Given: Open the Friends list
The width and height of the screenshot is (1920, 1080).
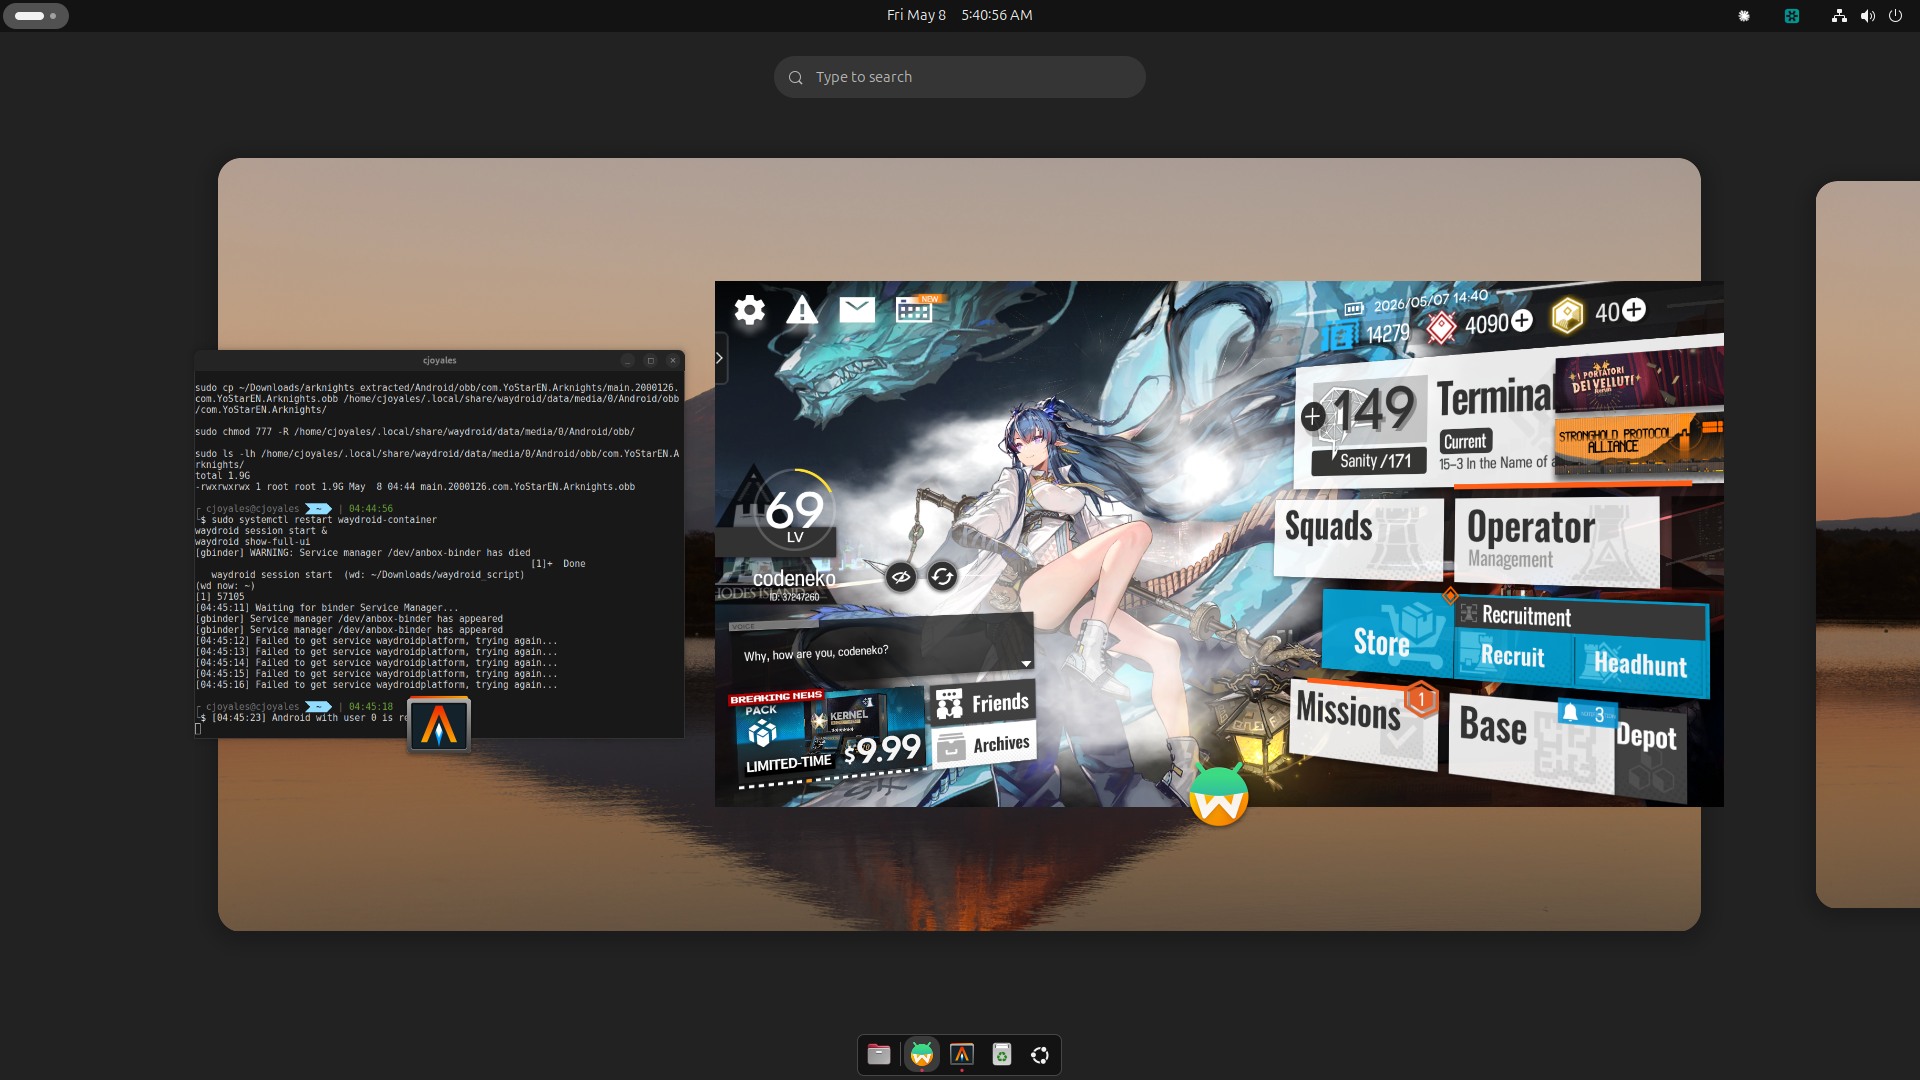Looking at the screenshot, I should pos(983,703).
